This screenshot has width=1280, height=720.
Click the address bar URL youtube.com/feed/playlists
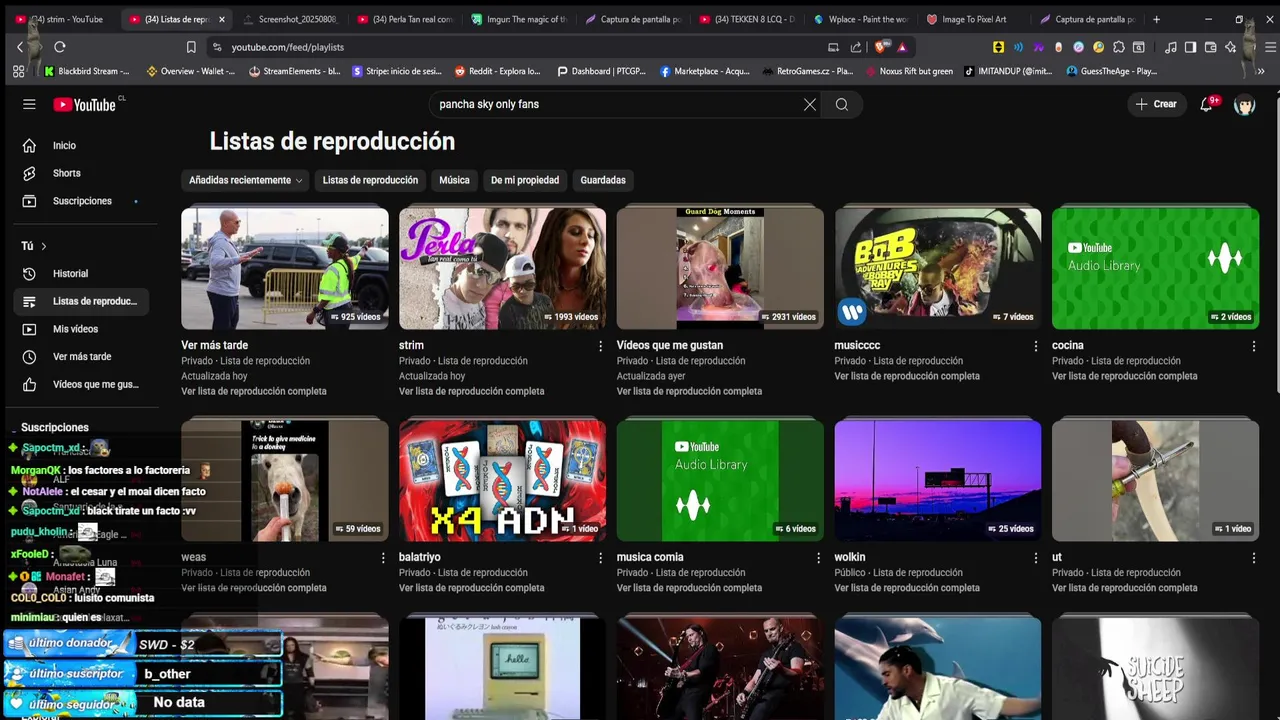pos(288,47)
